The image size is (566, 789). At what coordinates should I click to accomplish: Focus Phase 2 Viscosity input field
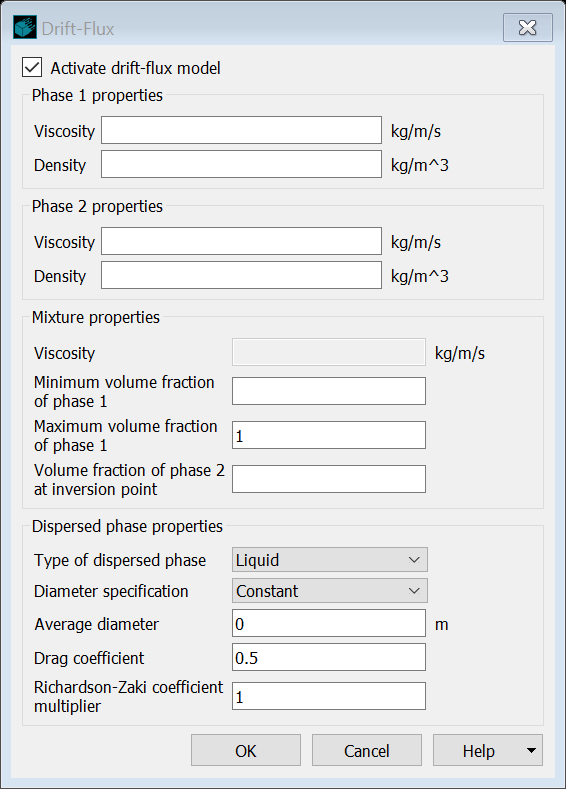(x=241, y=241)
